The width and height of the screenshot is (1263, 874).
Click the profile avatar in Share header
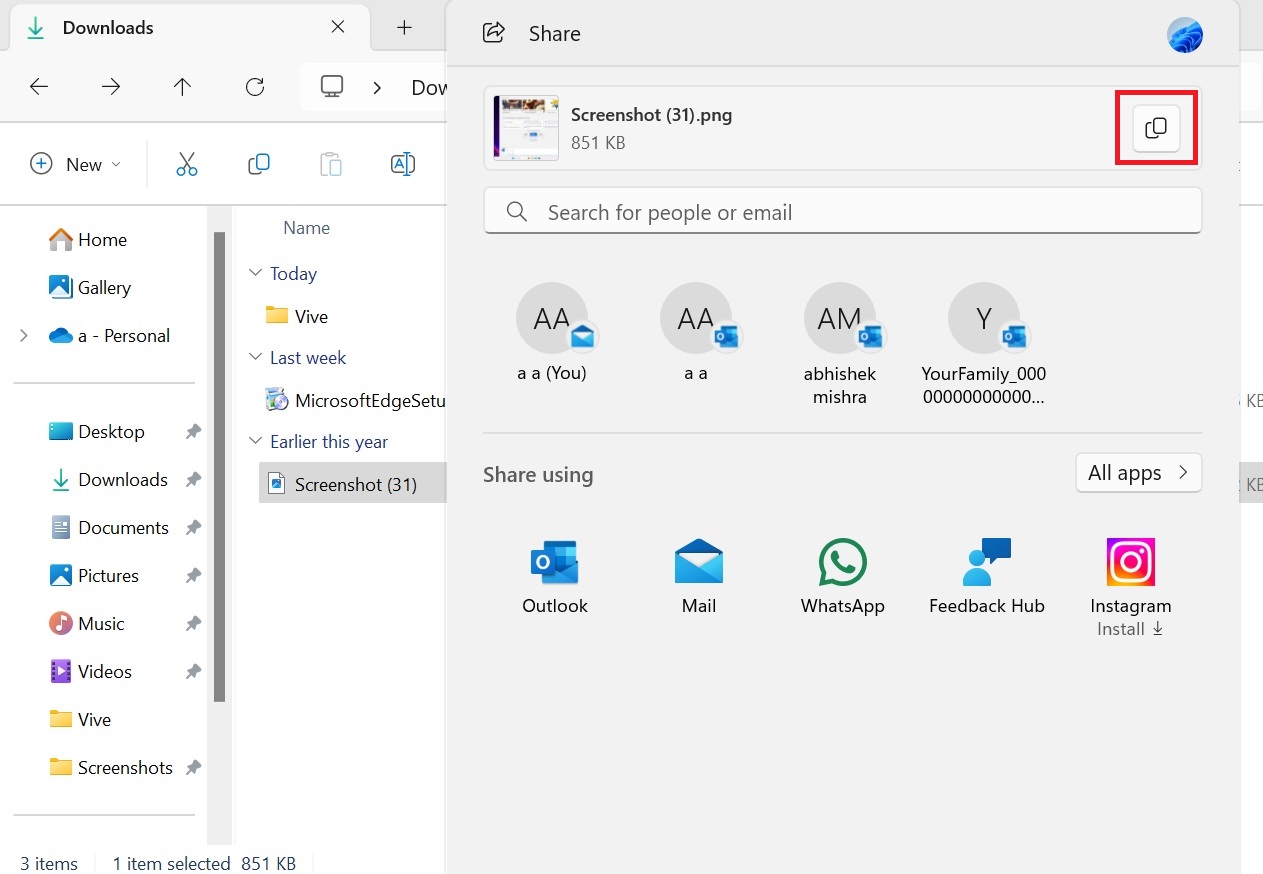click(1185, 35)
